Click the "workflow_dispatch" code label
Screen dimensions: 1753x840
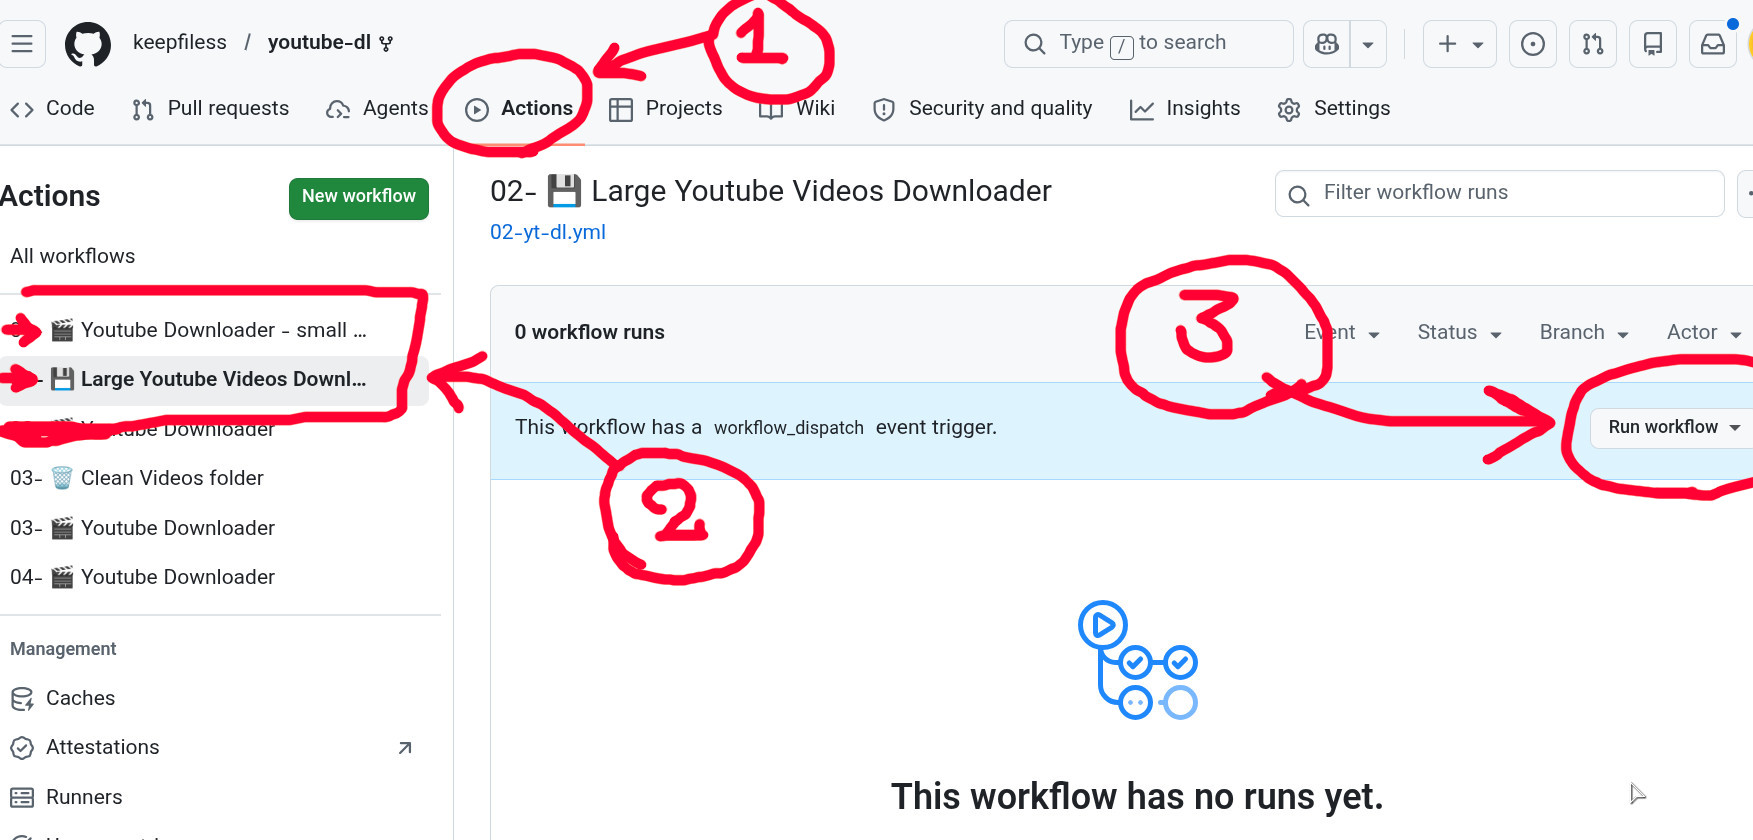789,428
